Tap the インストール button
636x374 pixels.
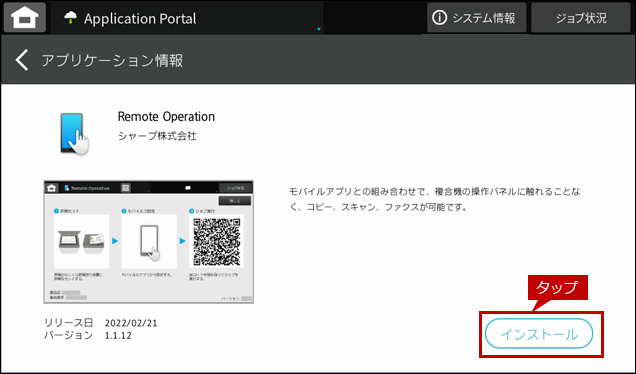[539, 334]
